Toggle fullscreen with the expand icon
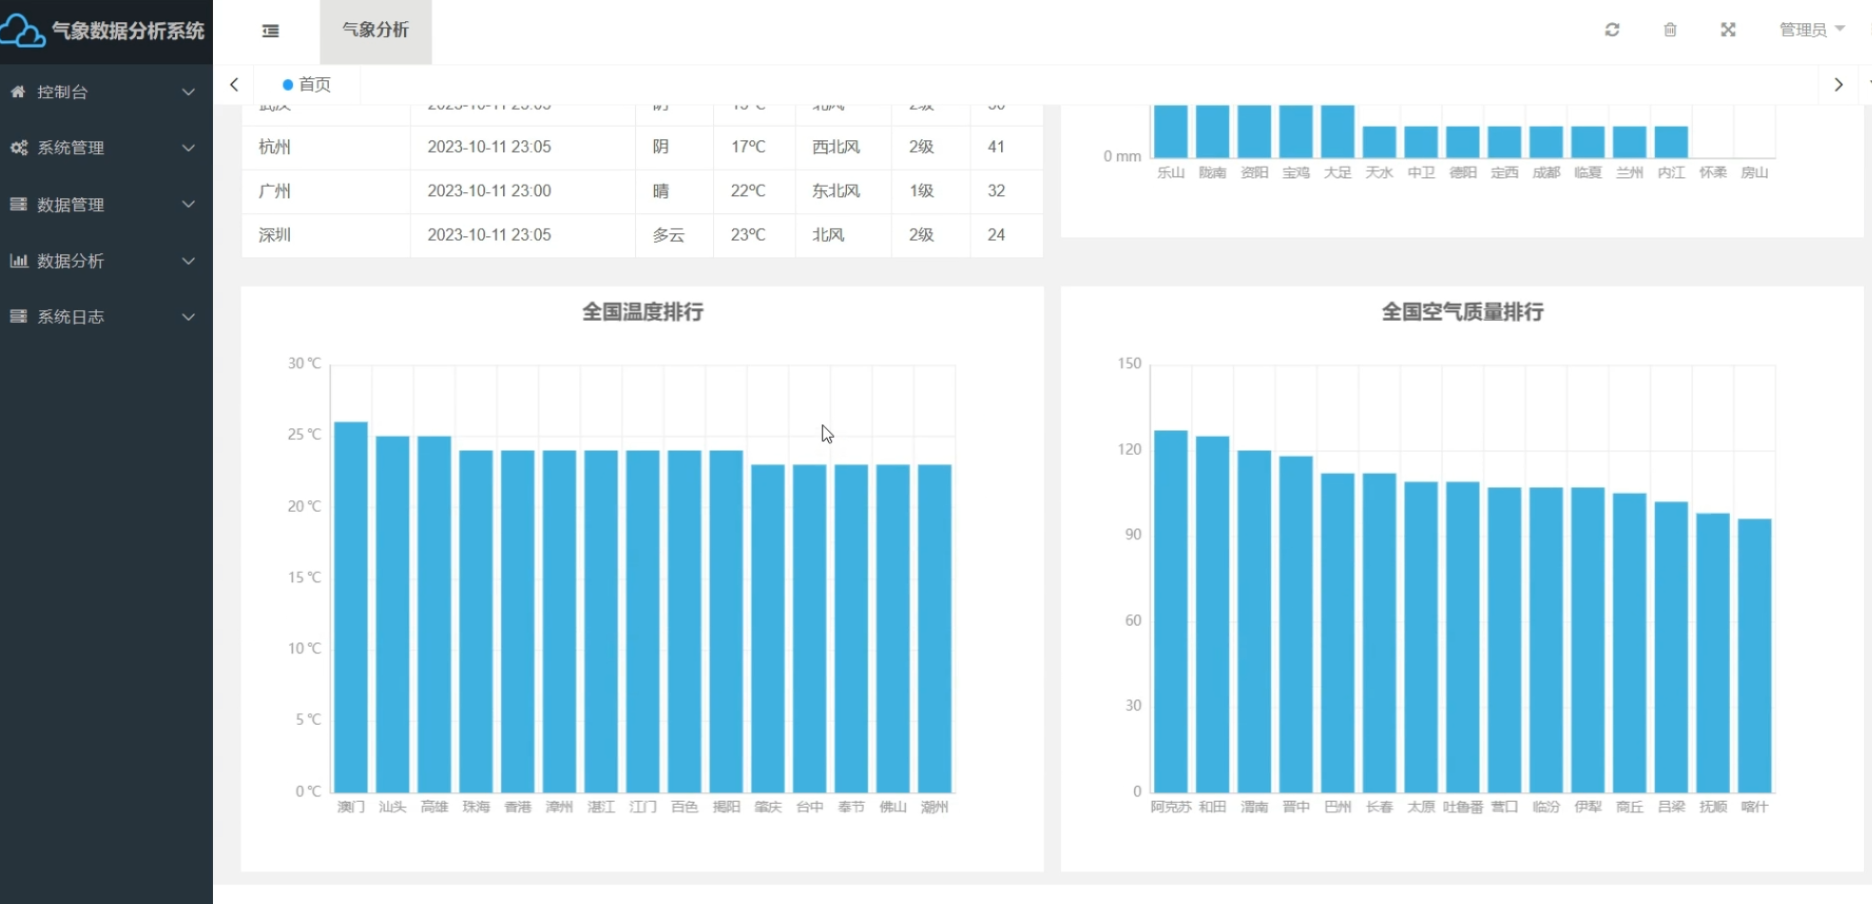This screenshot has height=904, width=1872. pos(1728,30)
